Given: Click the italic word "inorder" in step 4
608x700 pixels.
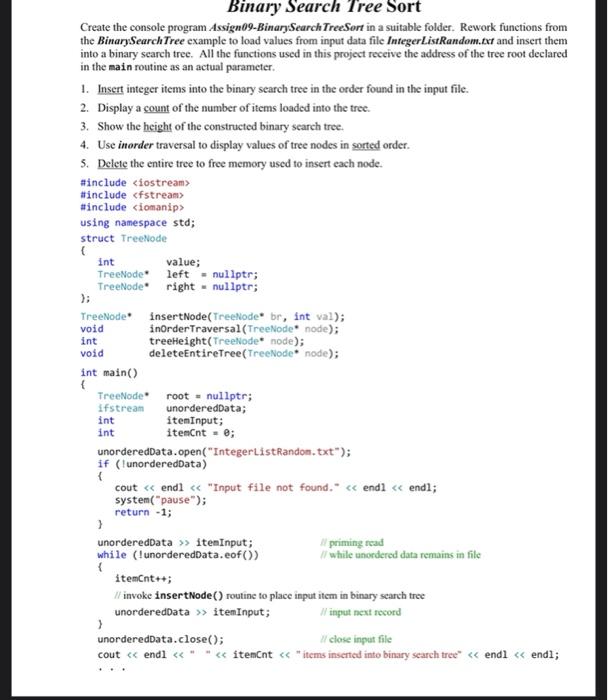Looking at the screenshot, I should click(135, 145).
